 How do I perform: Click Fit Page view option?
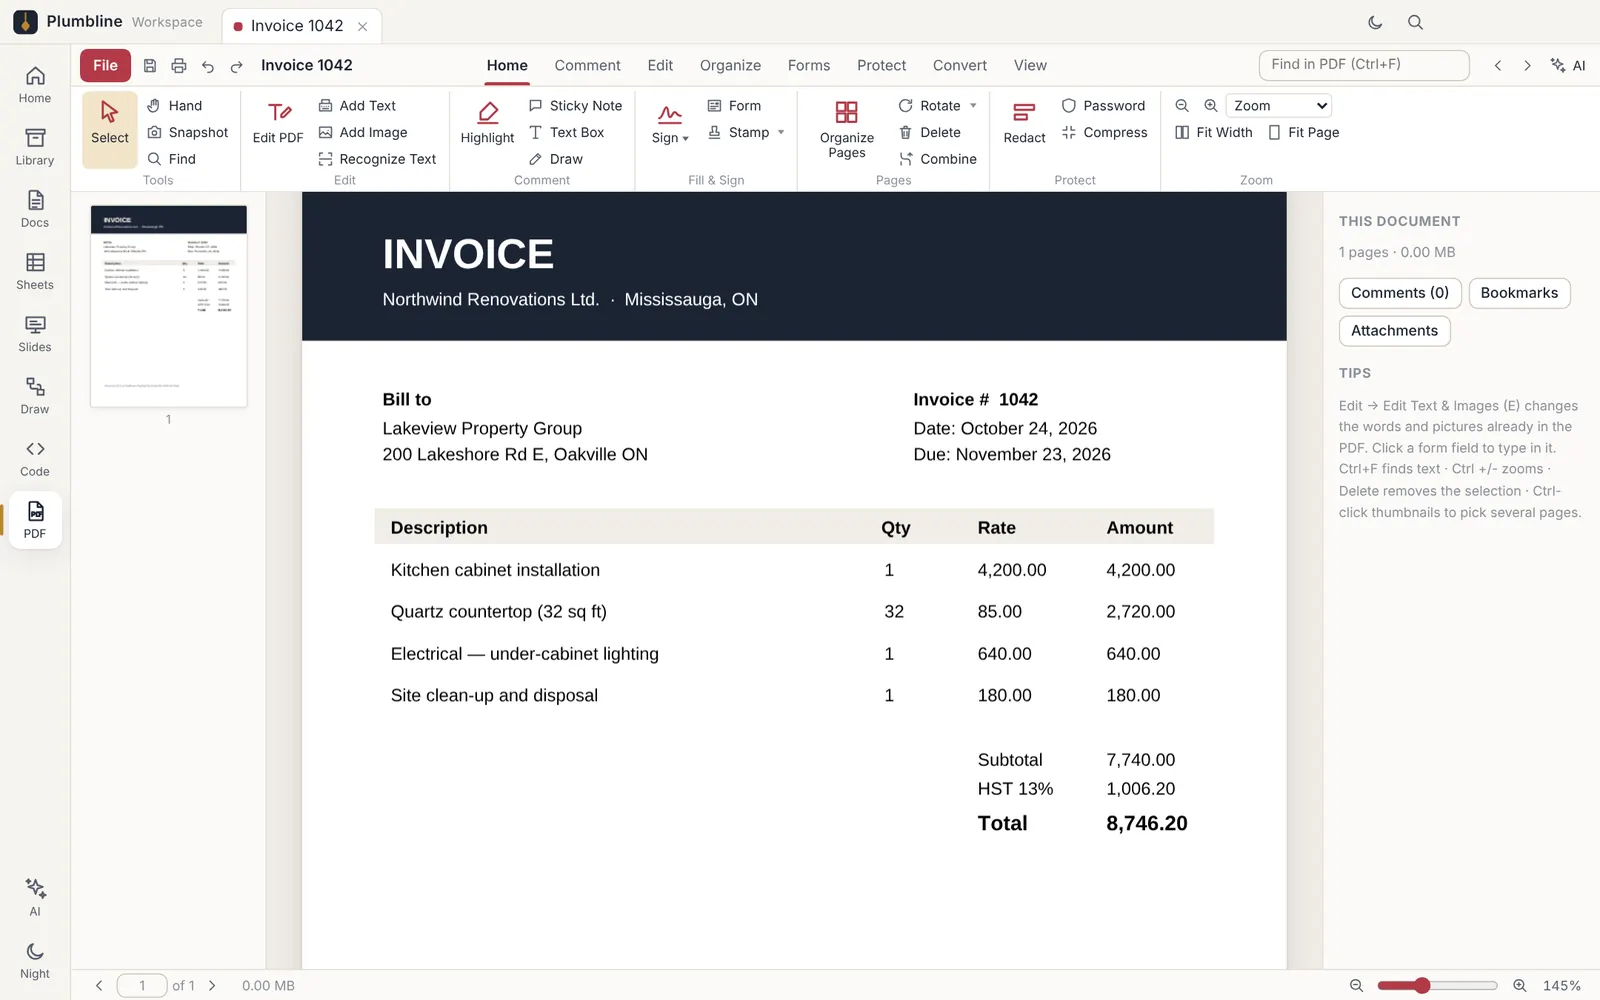pyautogui.click(x=1304, y=132)
